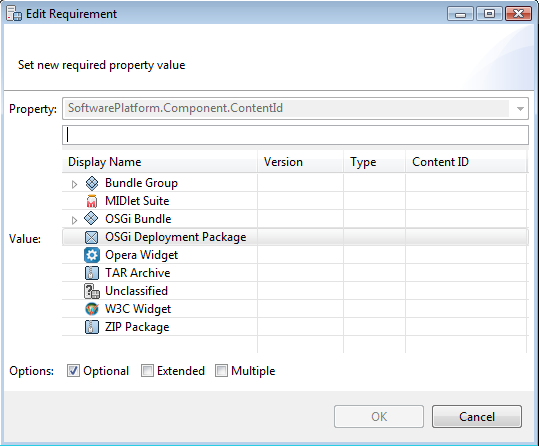The width and height of the screenshot is (539, 446).
Task: Focus the value filter text field
Action: click(295, 135)
